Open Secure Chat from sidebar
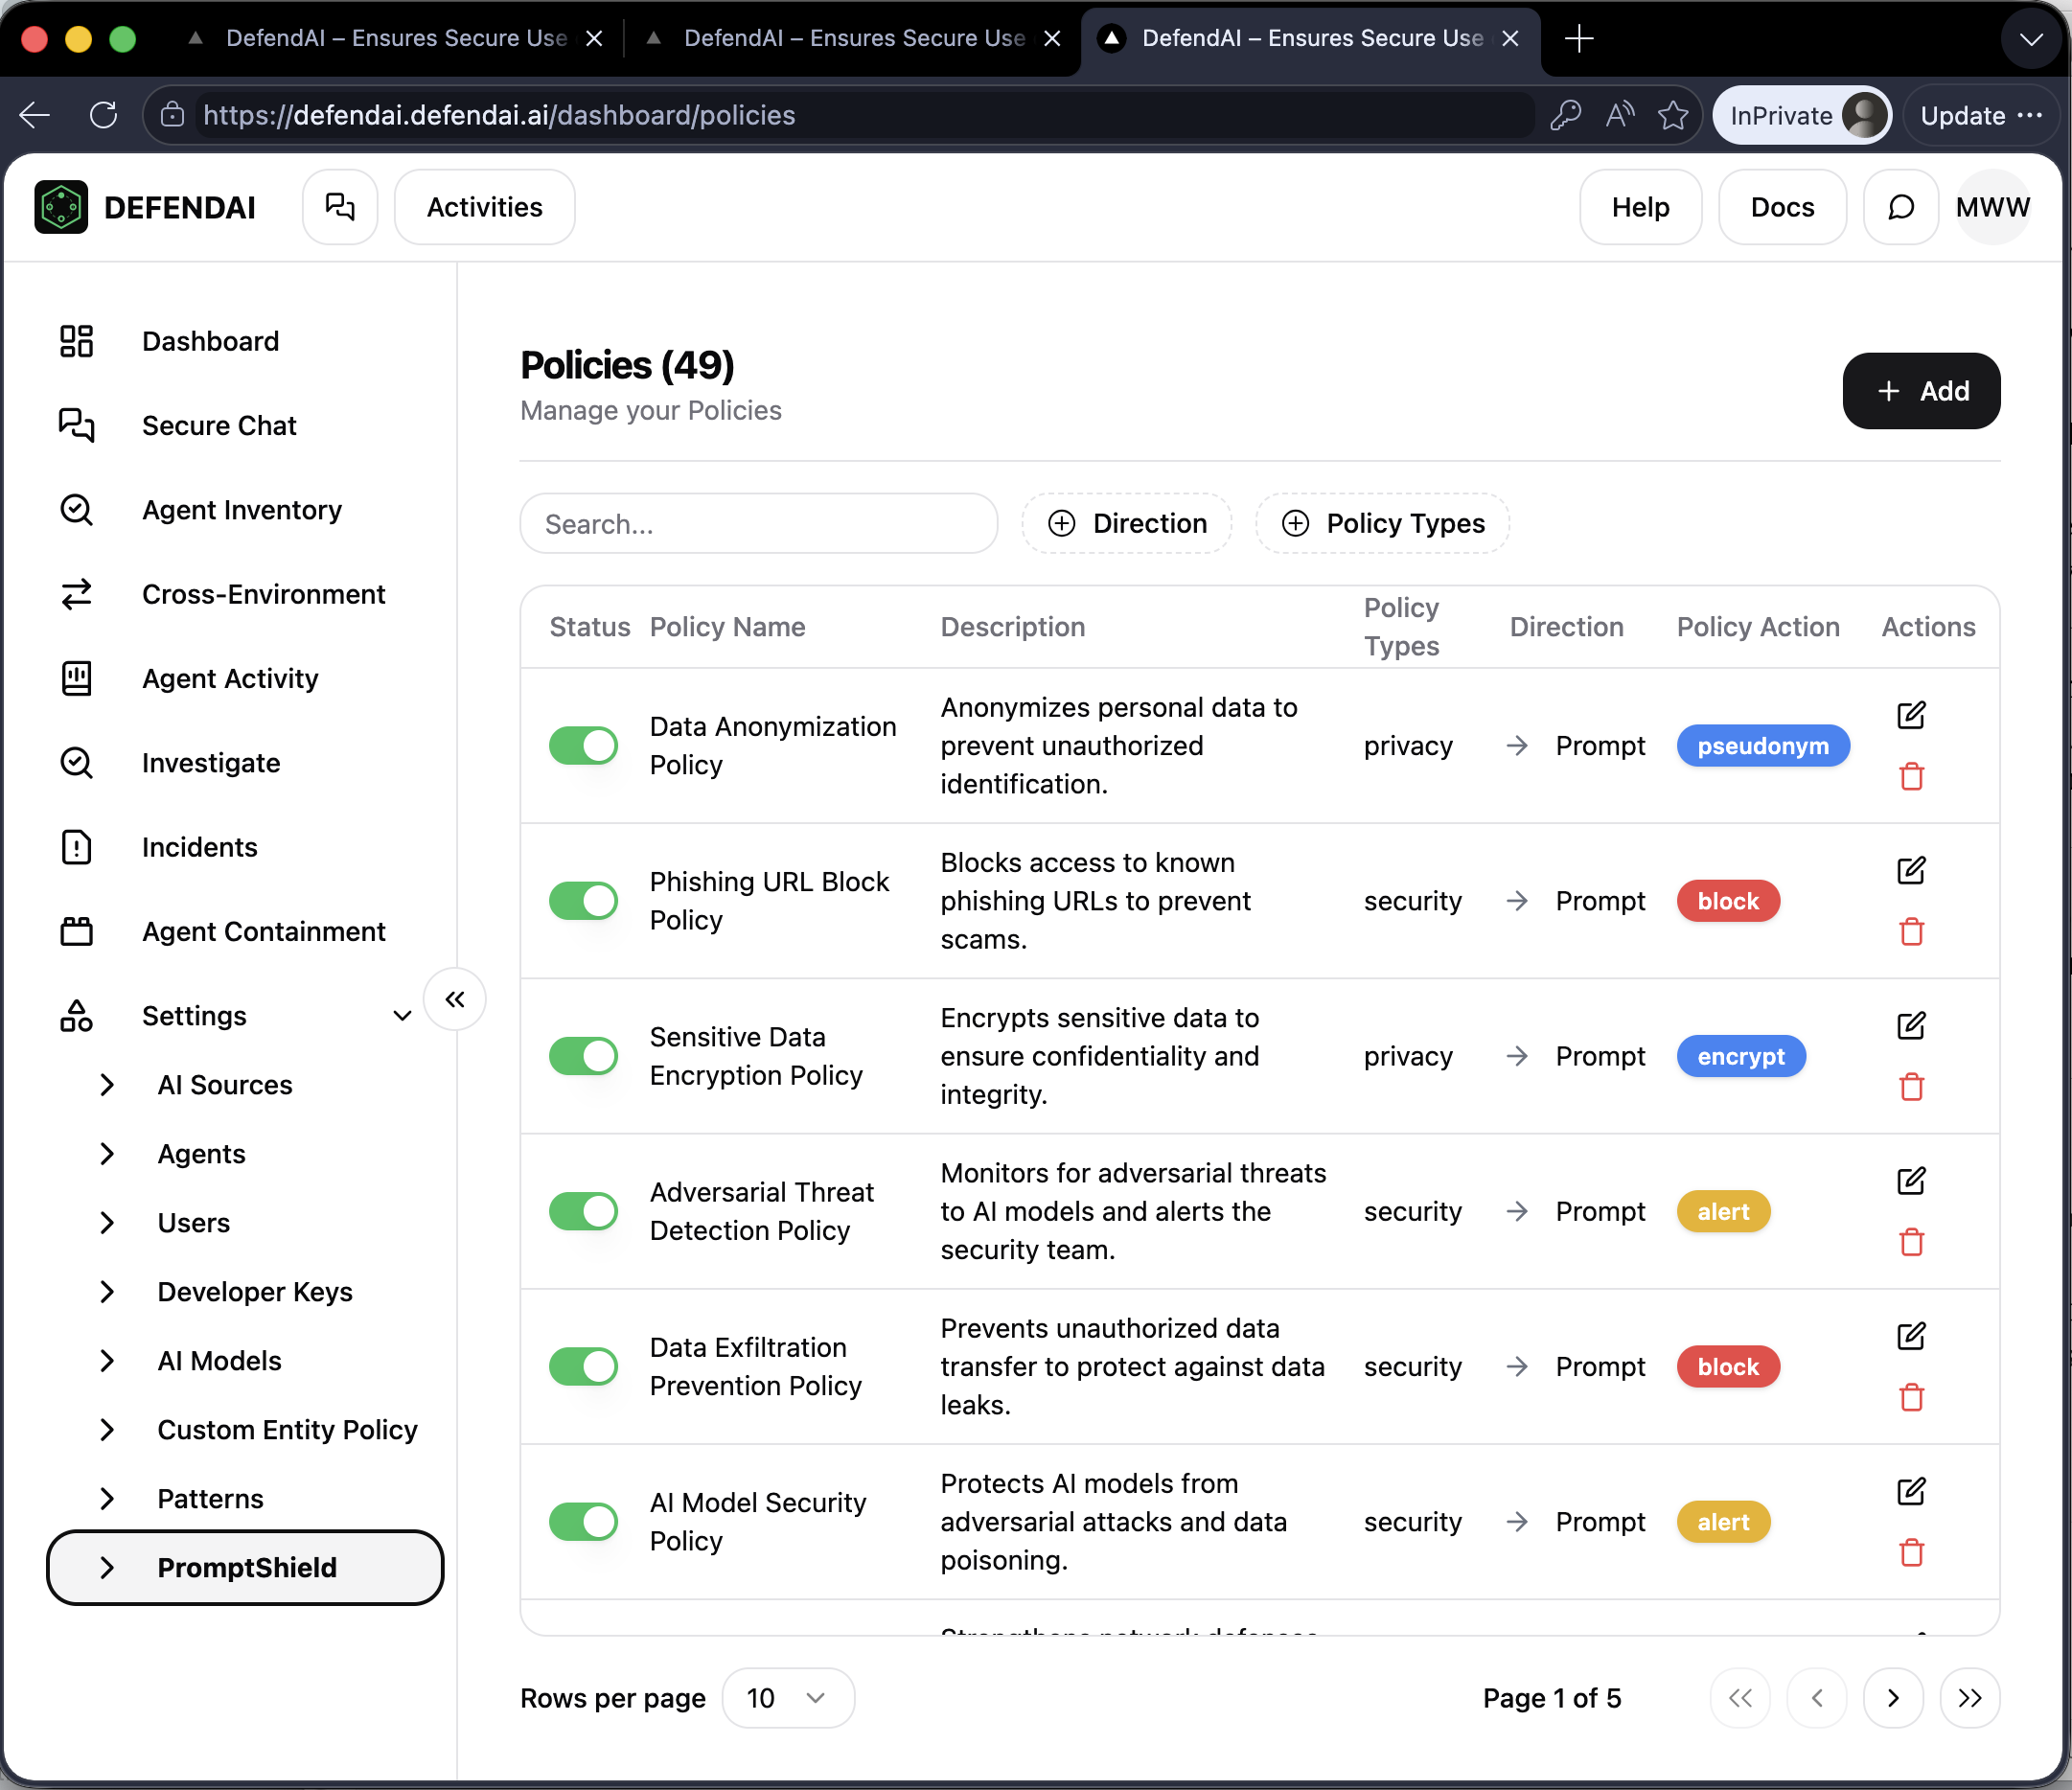Screen dimensions: 2072x1790 pos(219,426)
